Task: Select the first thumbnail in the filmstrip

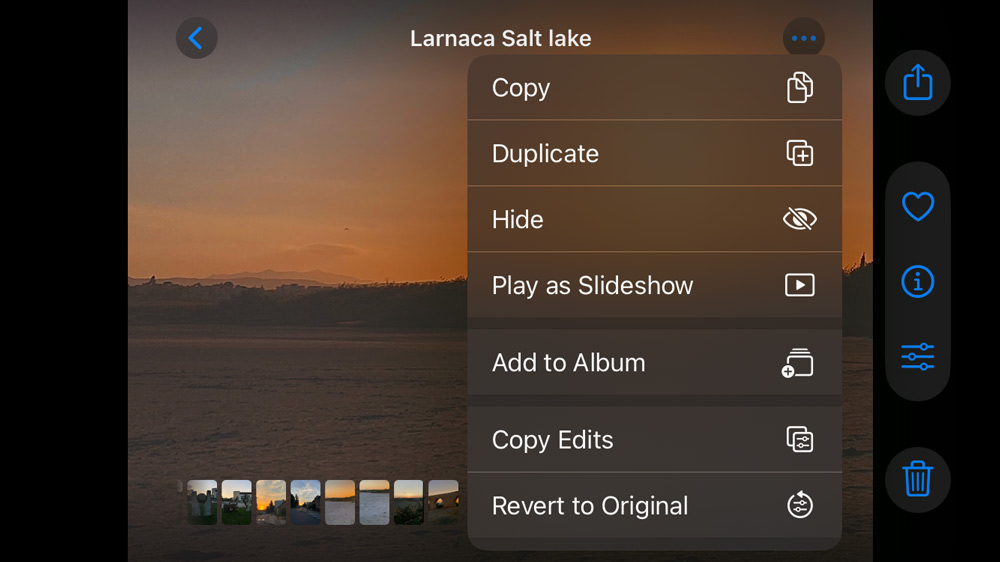Action: click(x=202, y=502)
